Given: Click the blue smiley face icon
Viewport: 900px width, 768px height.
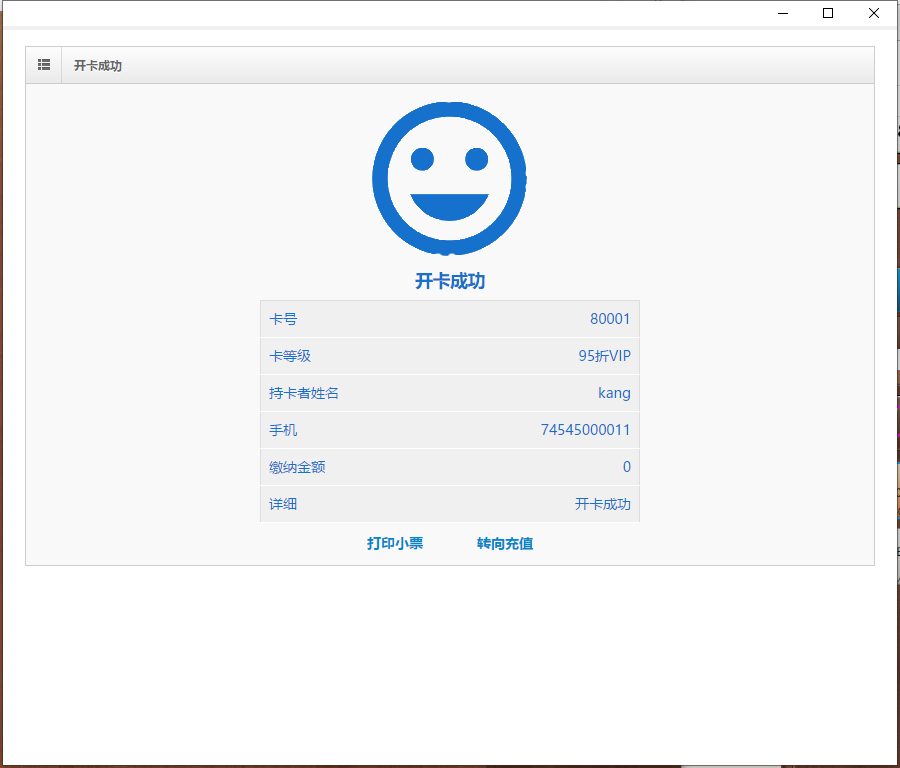Looking at the screenshot, I should (x=449, y=179).
